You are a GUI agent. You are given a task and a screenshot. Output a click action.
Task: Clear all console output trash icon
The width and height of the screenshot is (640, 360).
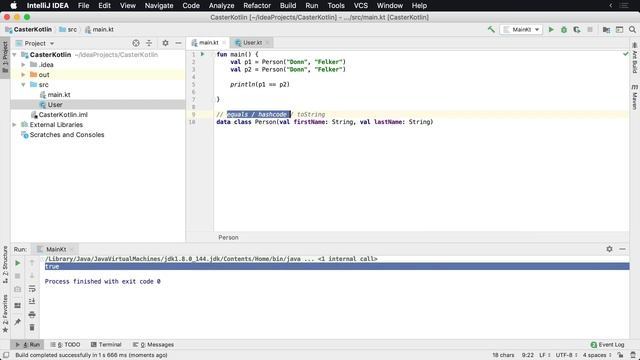tap(32, 327)
